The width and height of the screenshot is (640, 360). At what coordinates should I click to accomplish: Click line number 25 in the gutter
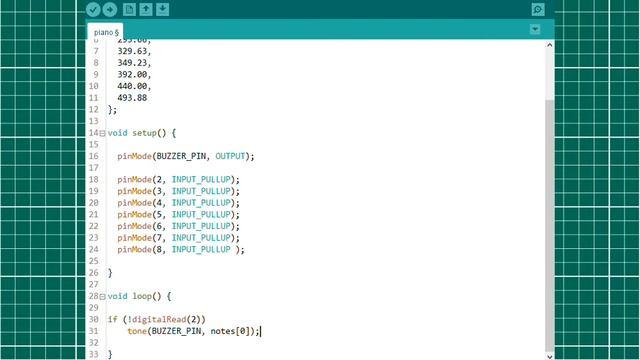93,261
